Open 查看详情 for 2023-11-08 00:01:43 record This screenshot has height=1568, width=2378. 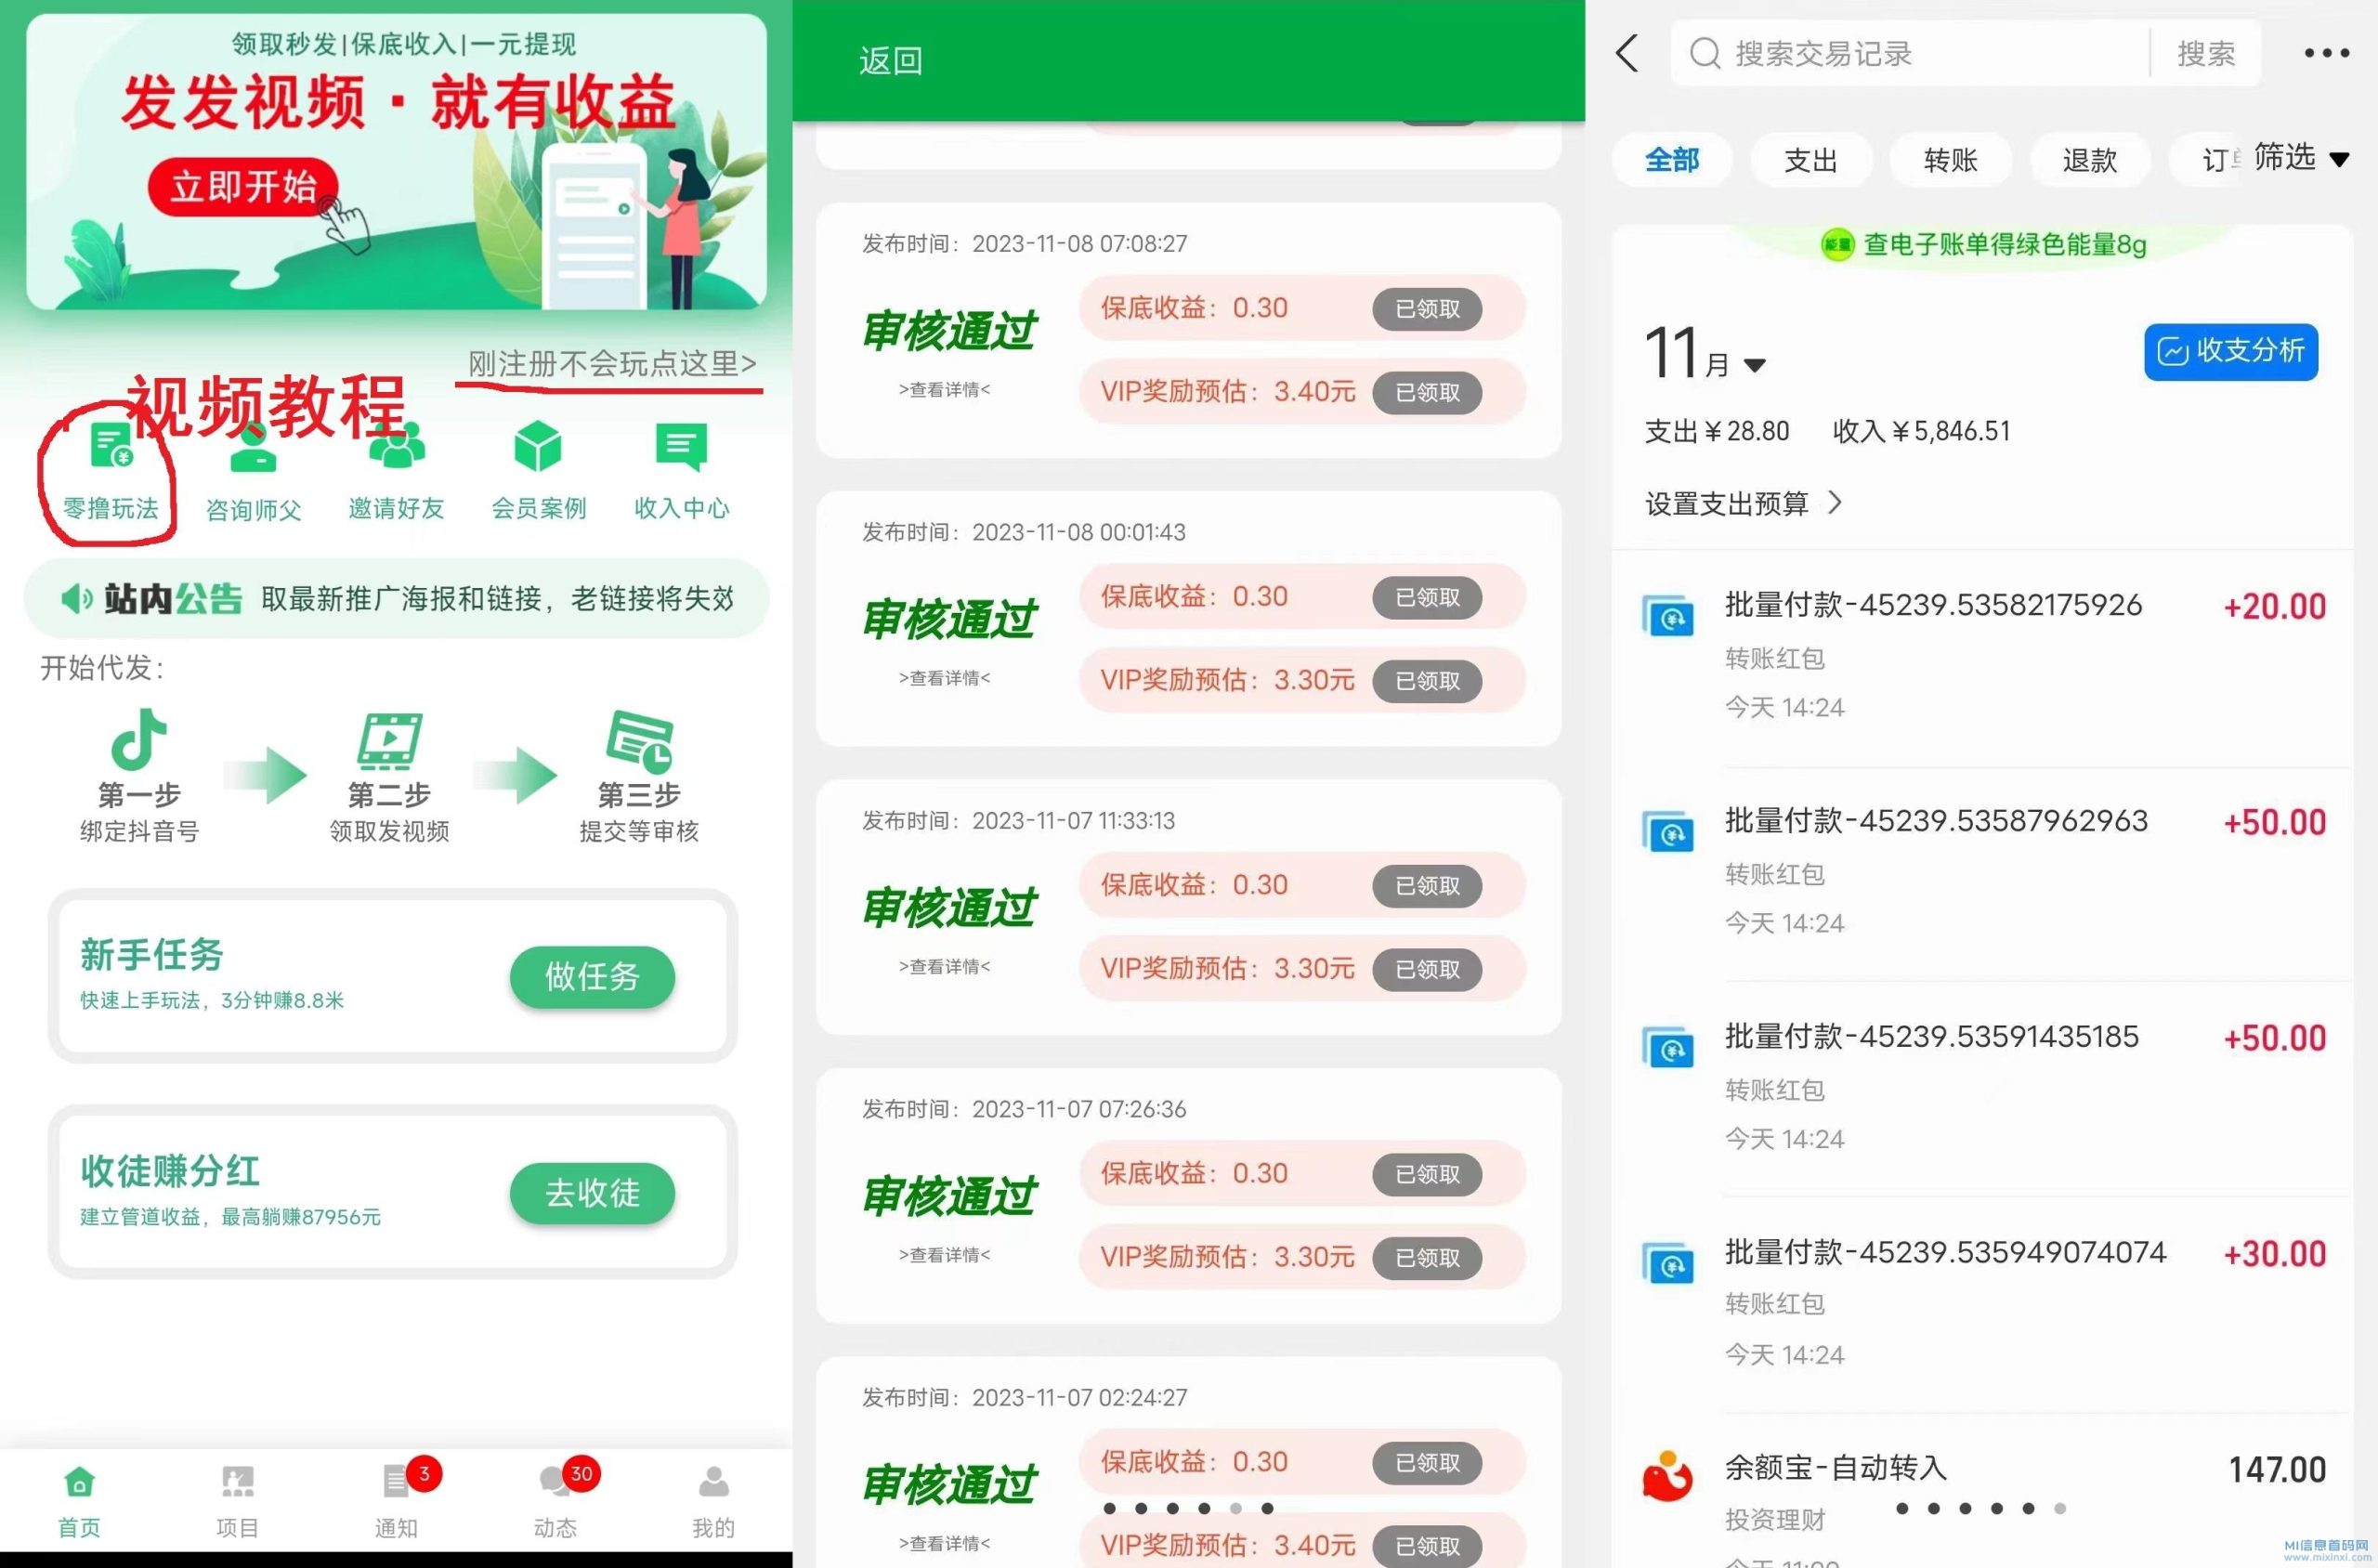[944, 678]
